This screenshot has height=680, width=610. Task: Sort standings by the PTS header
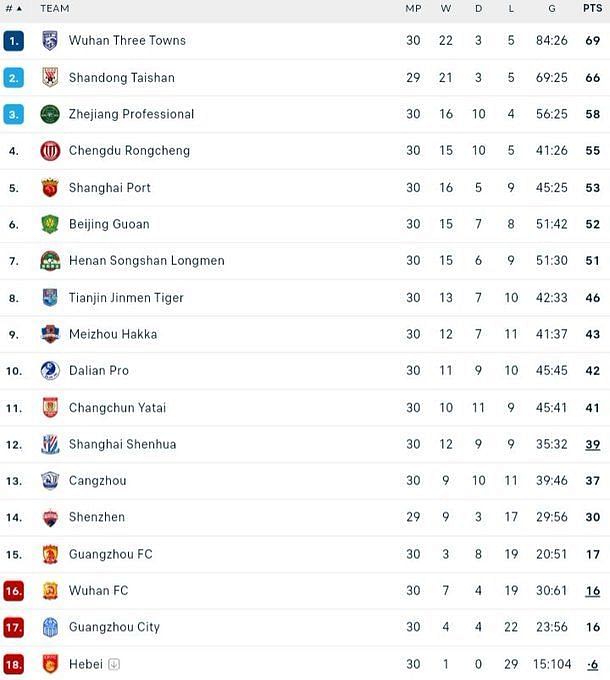(592, 8)
